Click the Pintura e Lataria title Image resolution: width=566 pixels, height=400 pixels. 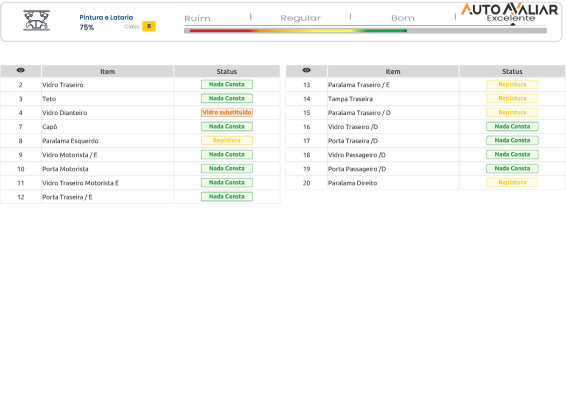point(106,17)
